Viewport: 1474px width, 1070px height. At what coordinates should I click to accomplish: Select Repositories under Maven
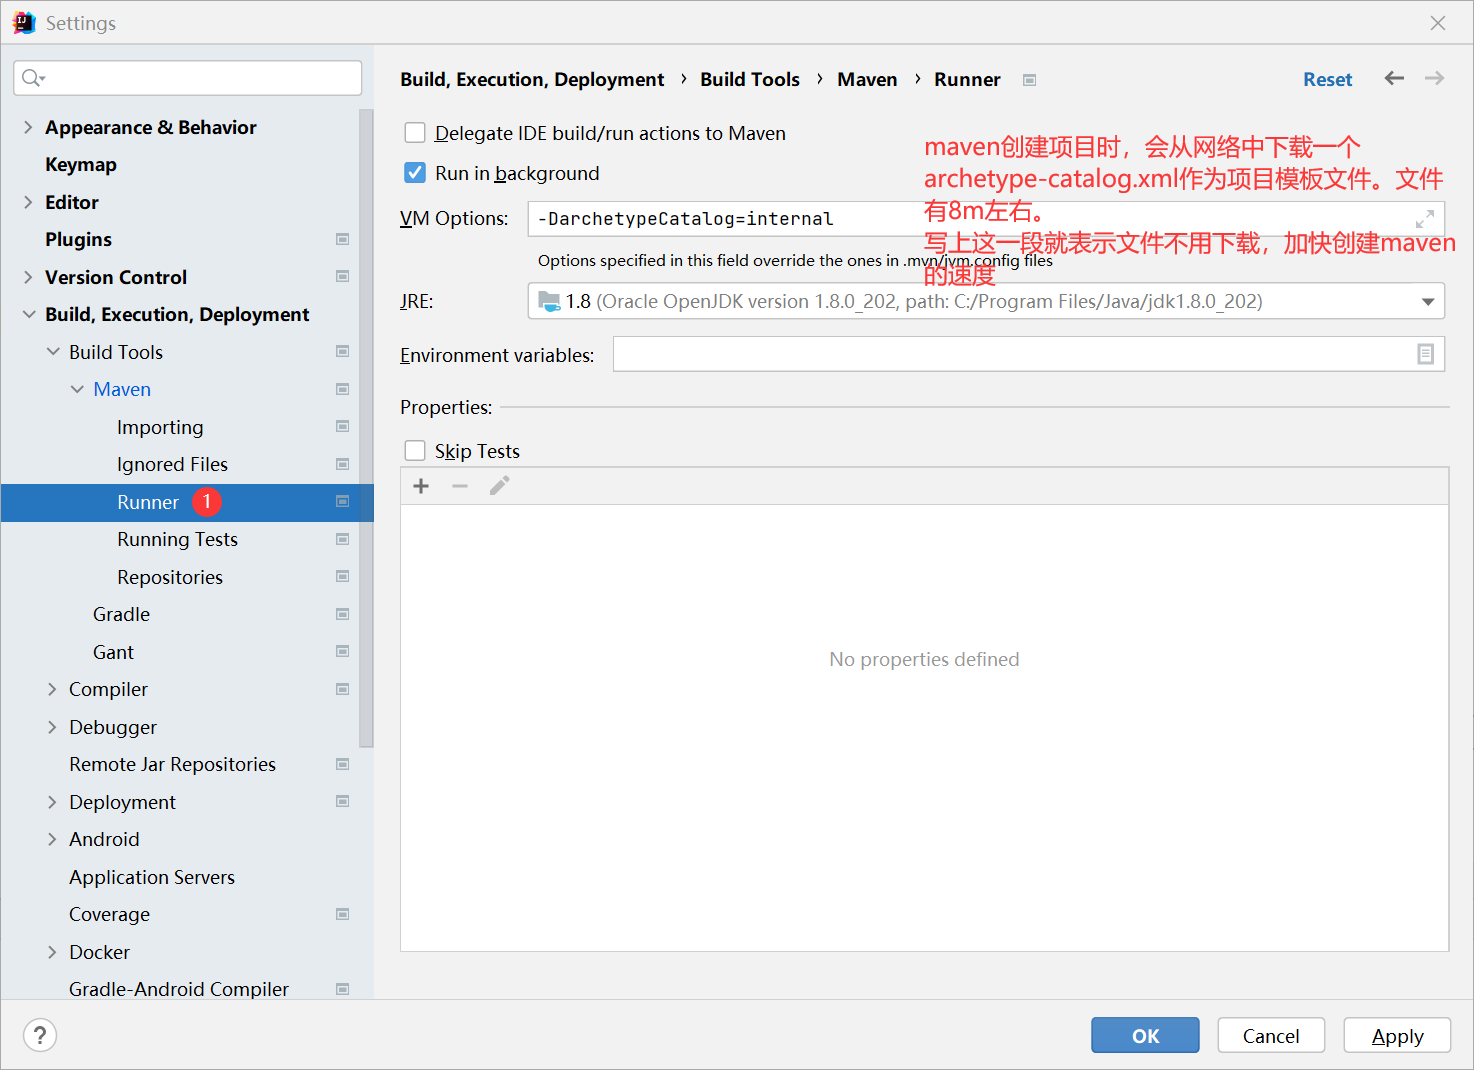pyautogui.click(x=170, y=577)
